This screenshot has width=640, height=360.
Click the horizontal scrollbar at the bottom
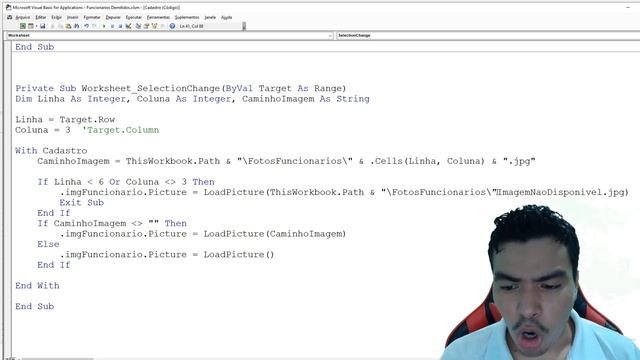(x=57, y=358)
